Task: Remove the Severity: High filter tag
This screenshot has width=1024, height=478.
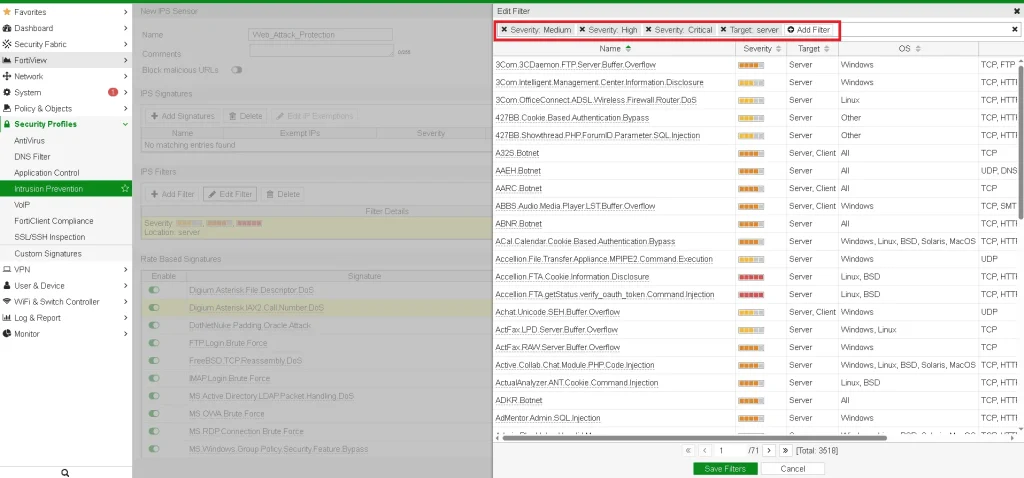Action: [x=582, y=30]
